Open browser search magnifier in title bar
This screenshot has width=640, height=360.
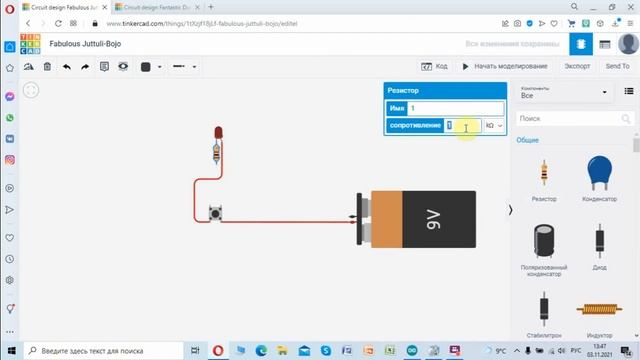(574, 7)
